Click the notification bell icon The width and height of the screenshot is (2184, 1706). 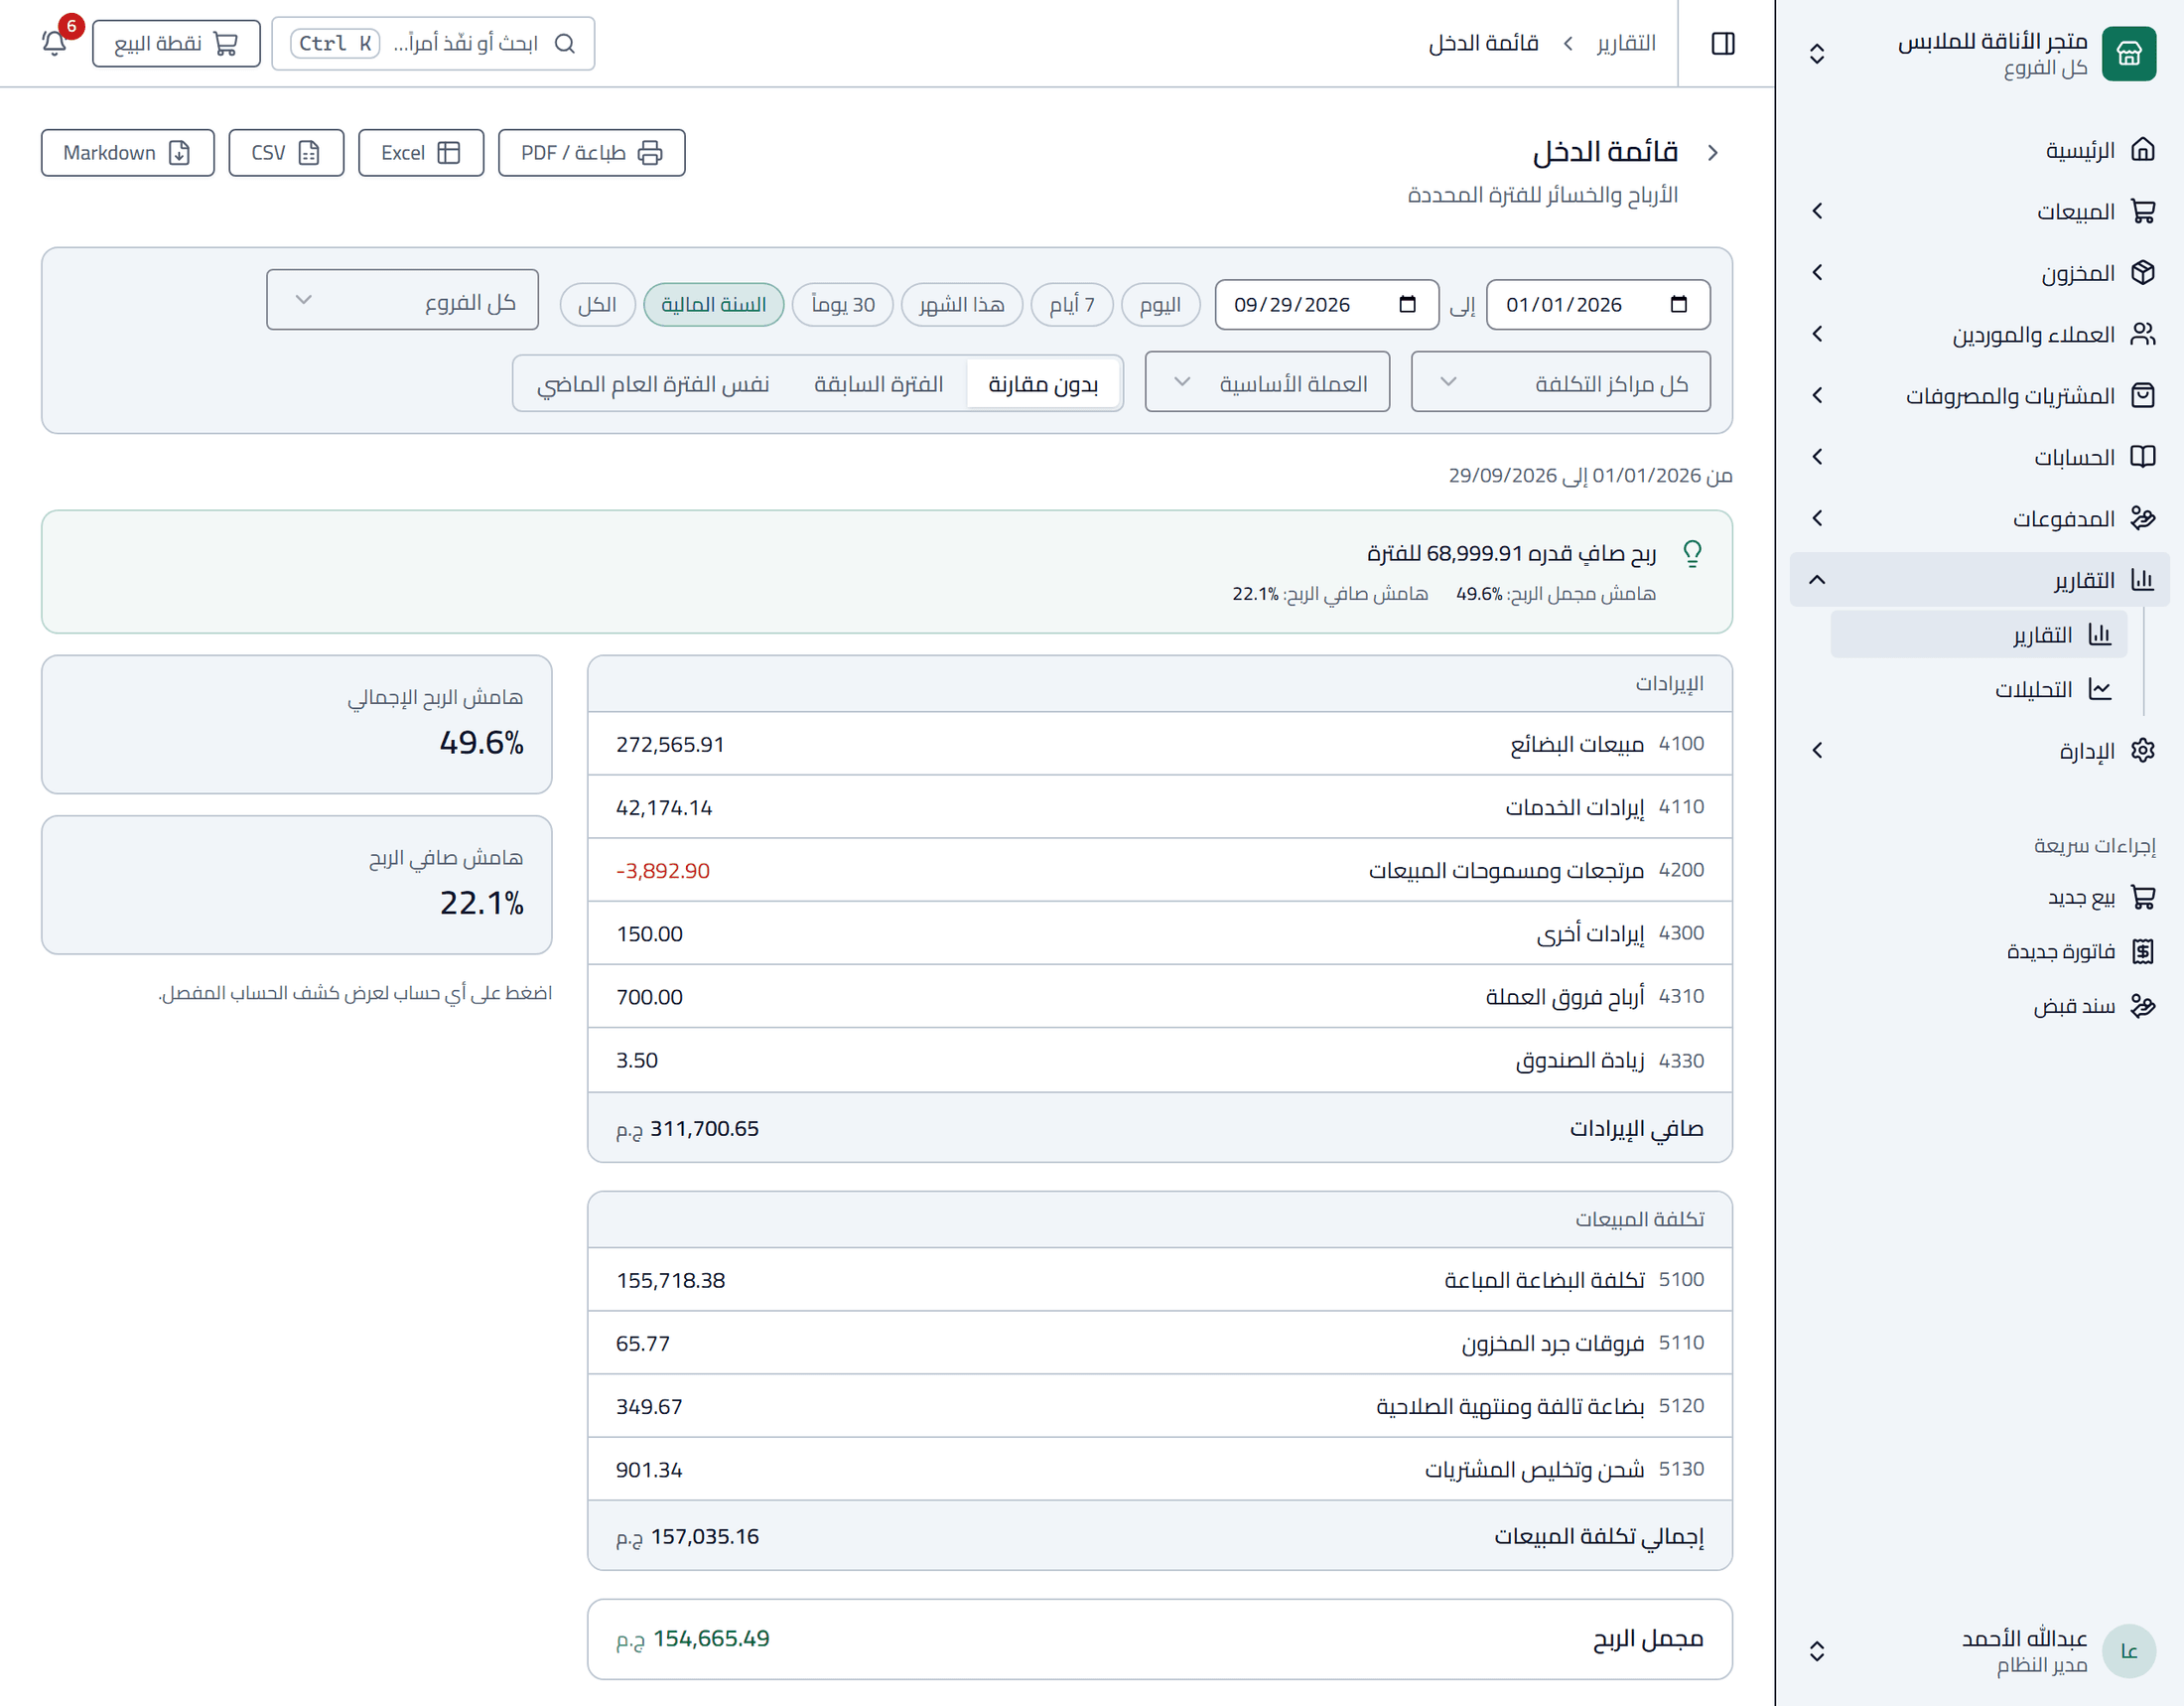pyautogui.click(x=55, y=43)
